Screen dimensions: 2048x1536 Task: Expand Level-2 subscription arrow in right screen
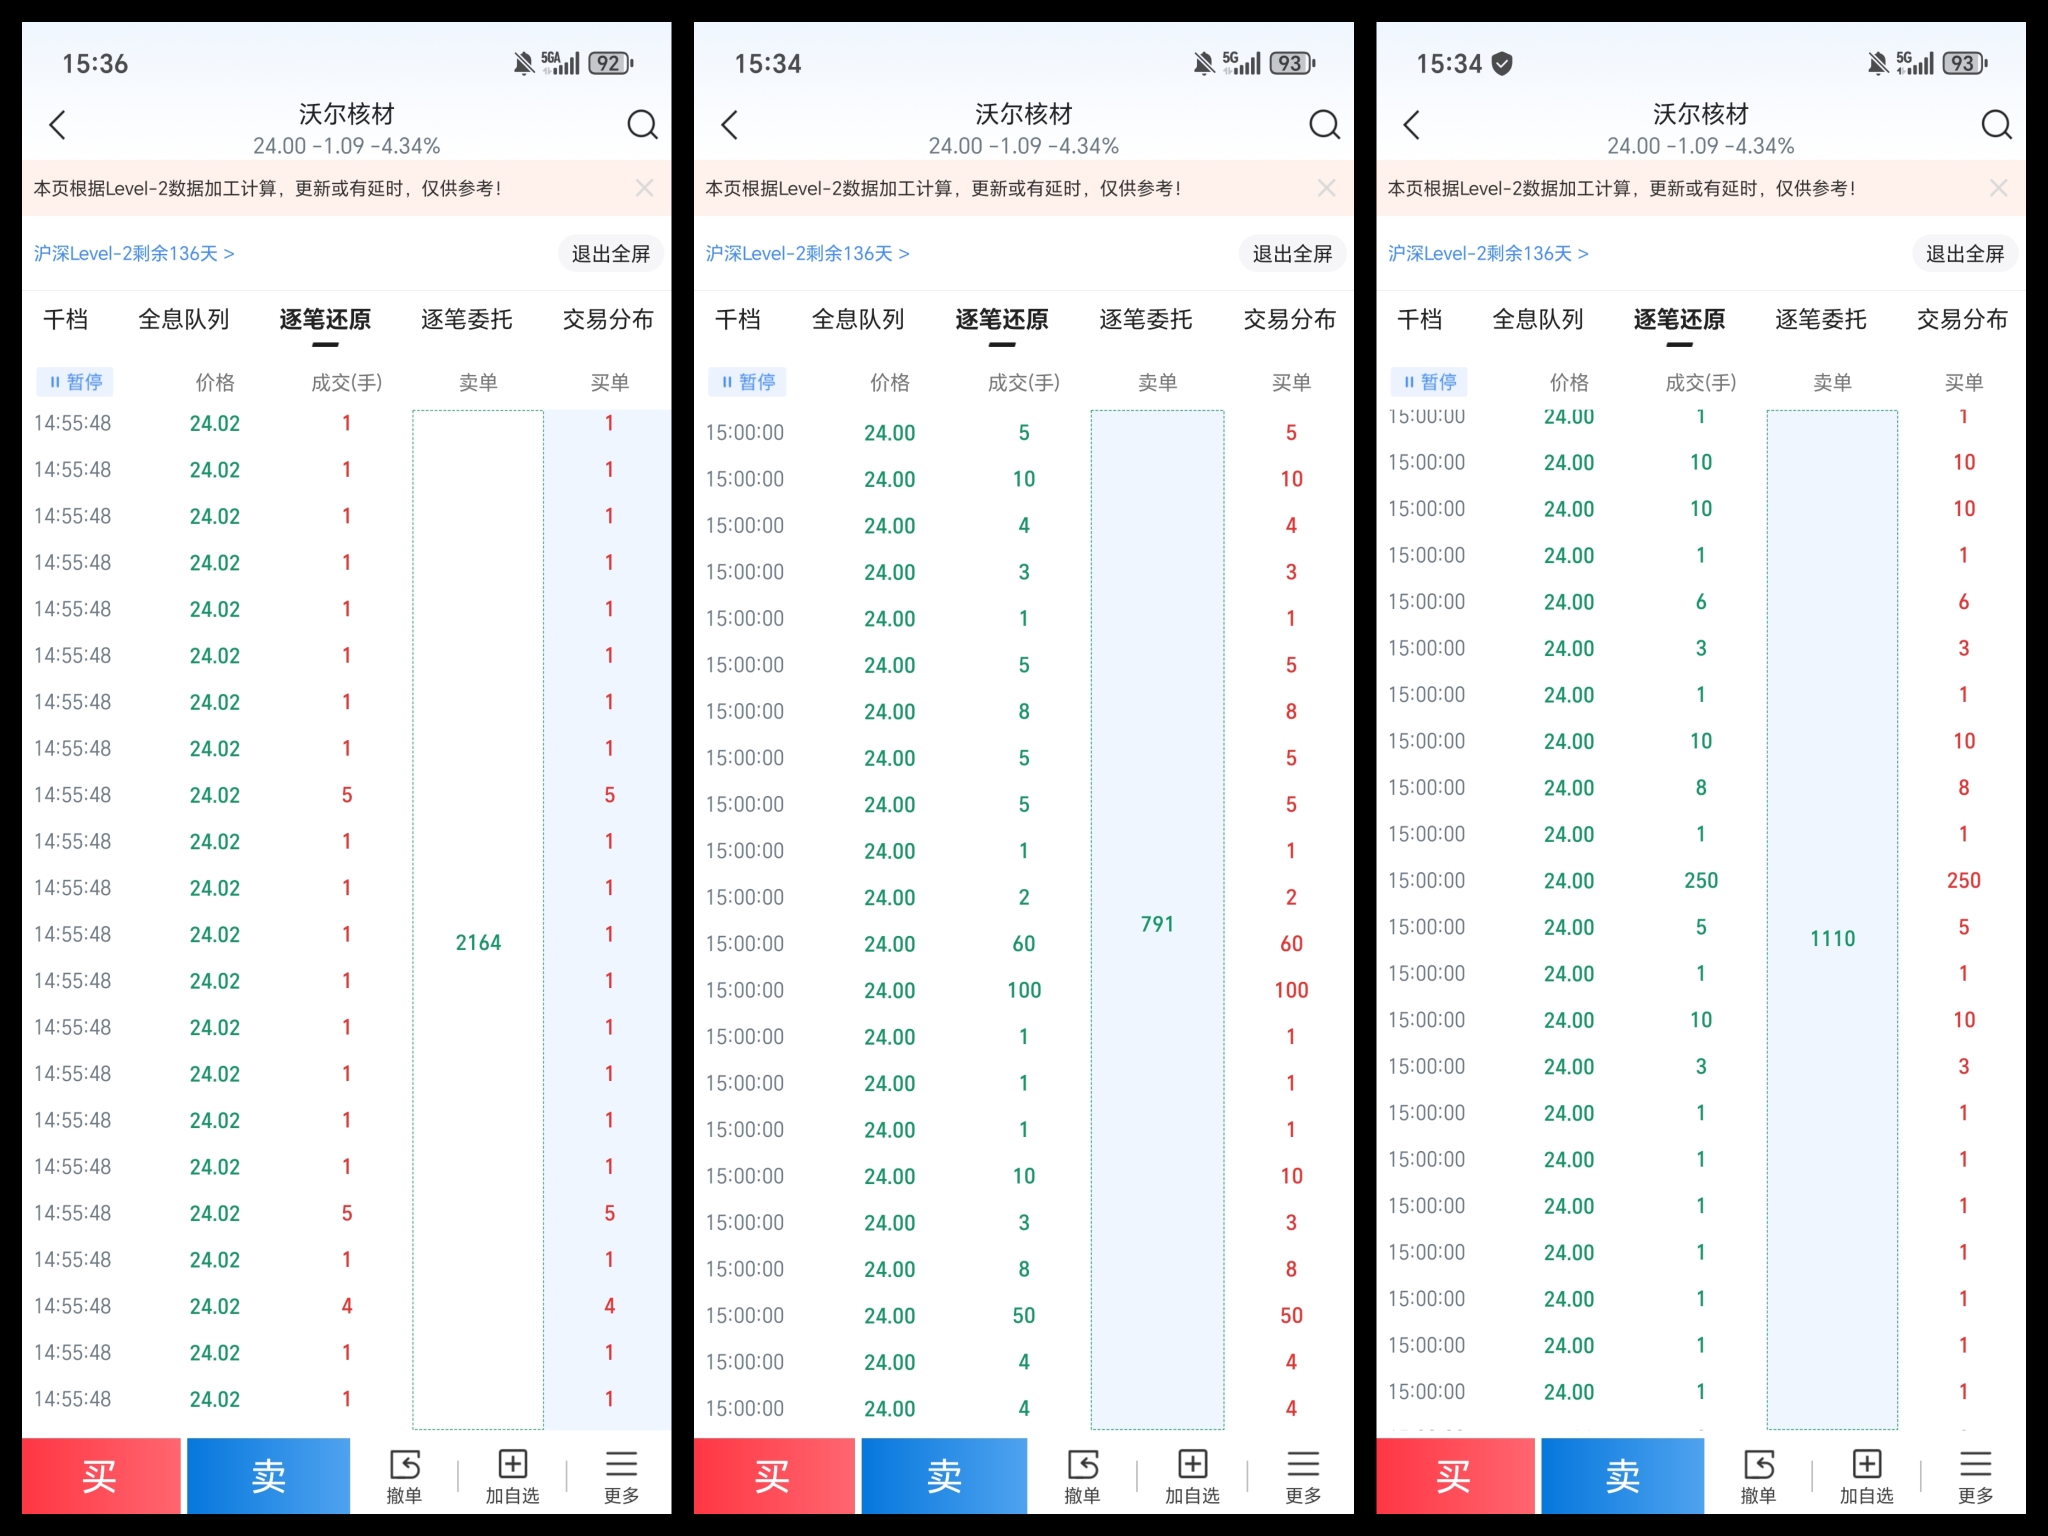coord(1582,254)
